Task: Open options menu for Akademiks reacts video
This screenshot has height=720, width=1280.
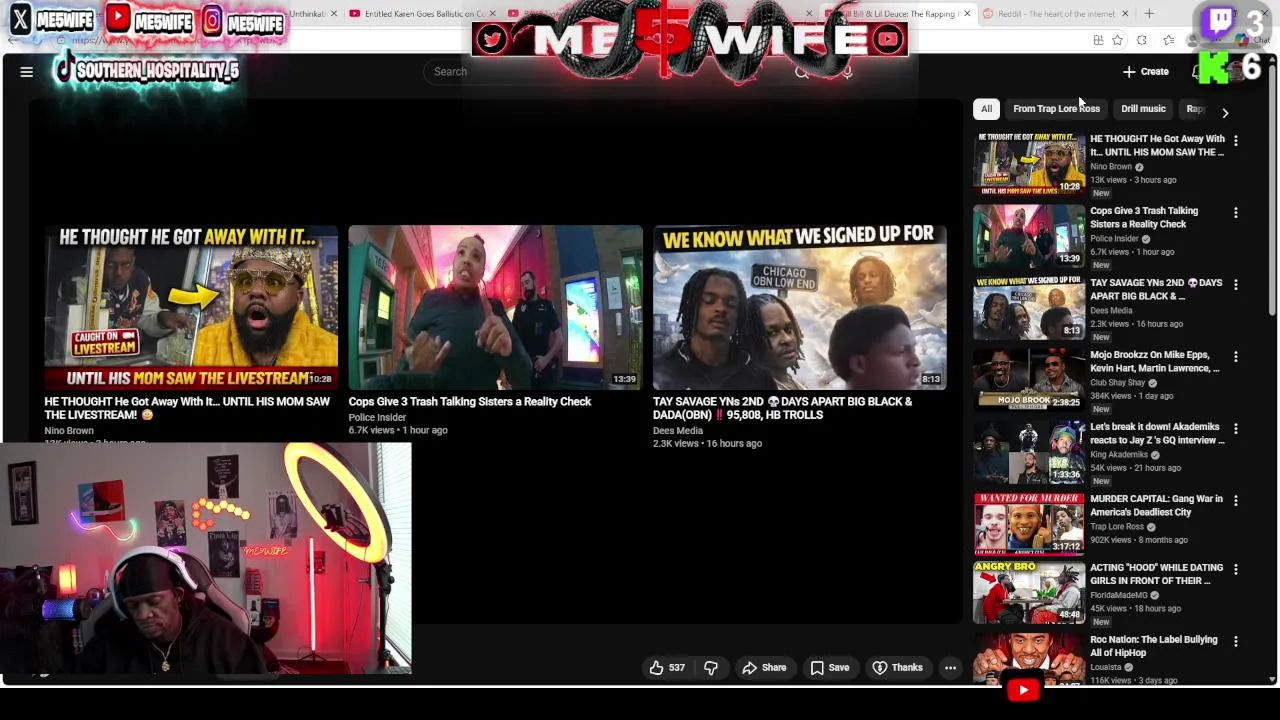Action: [1236, 429]
